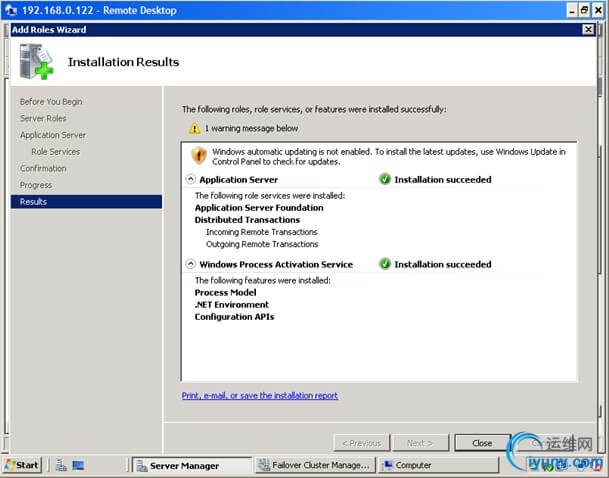This screenshot has width=609, height=478.
Task: Click 'Installation succeeded' beside Windows Process Activation
Action: (443, 264)
